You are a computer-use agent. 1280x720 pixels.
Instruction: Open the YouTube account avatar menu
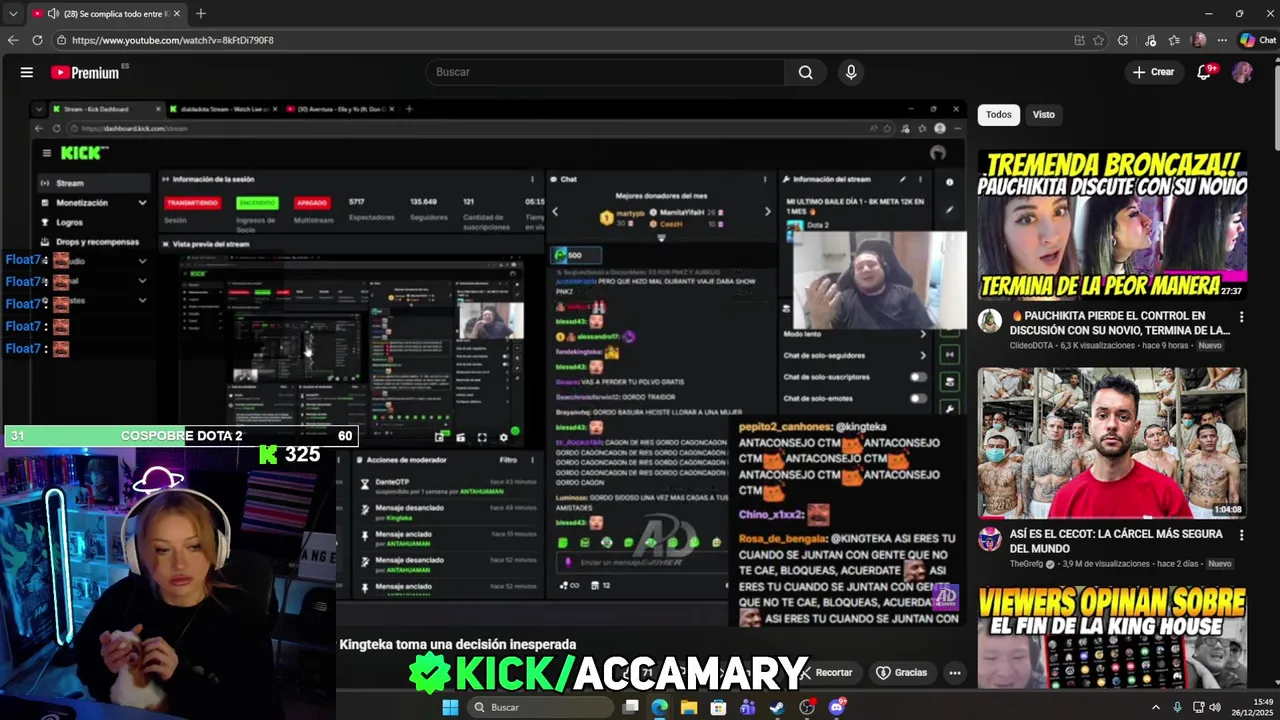point(1242,72)
